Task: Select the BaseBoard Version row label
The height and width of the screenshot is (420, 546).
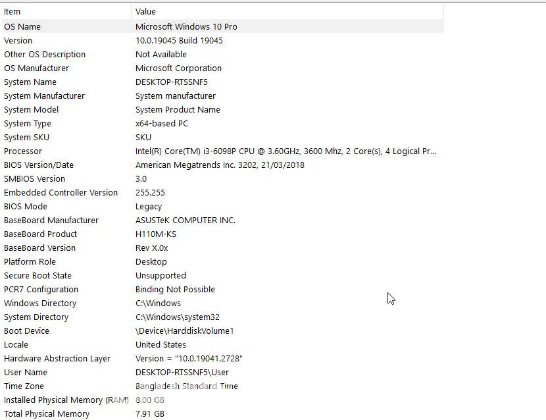Action: (40, 248)
